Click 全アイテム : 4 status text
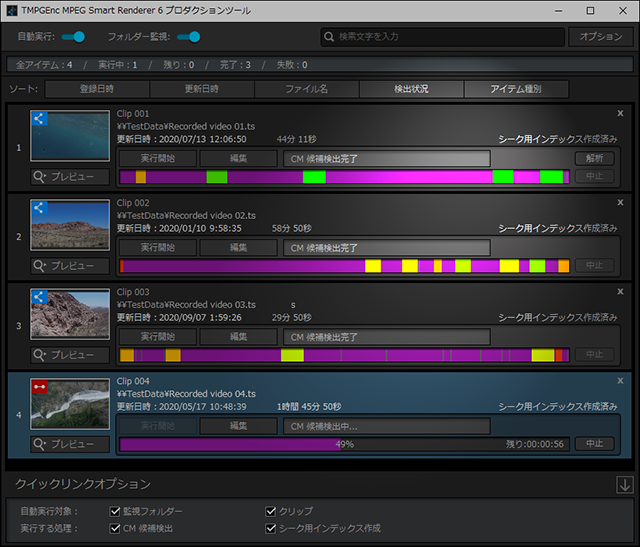 click(x=44, y=65)
